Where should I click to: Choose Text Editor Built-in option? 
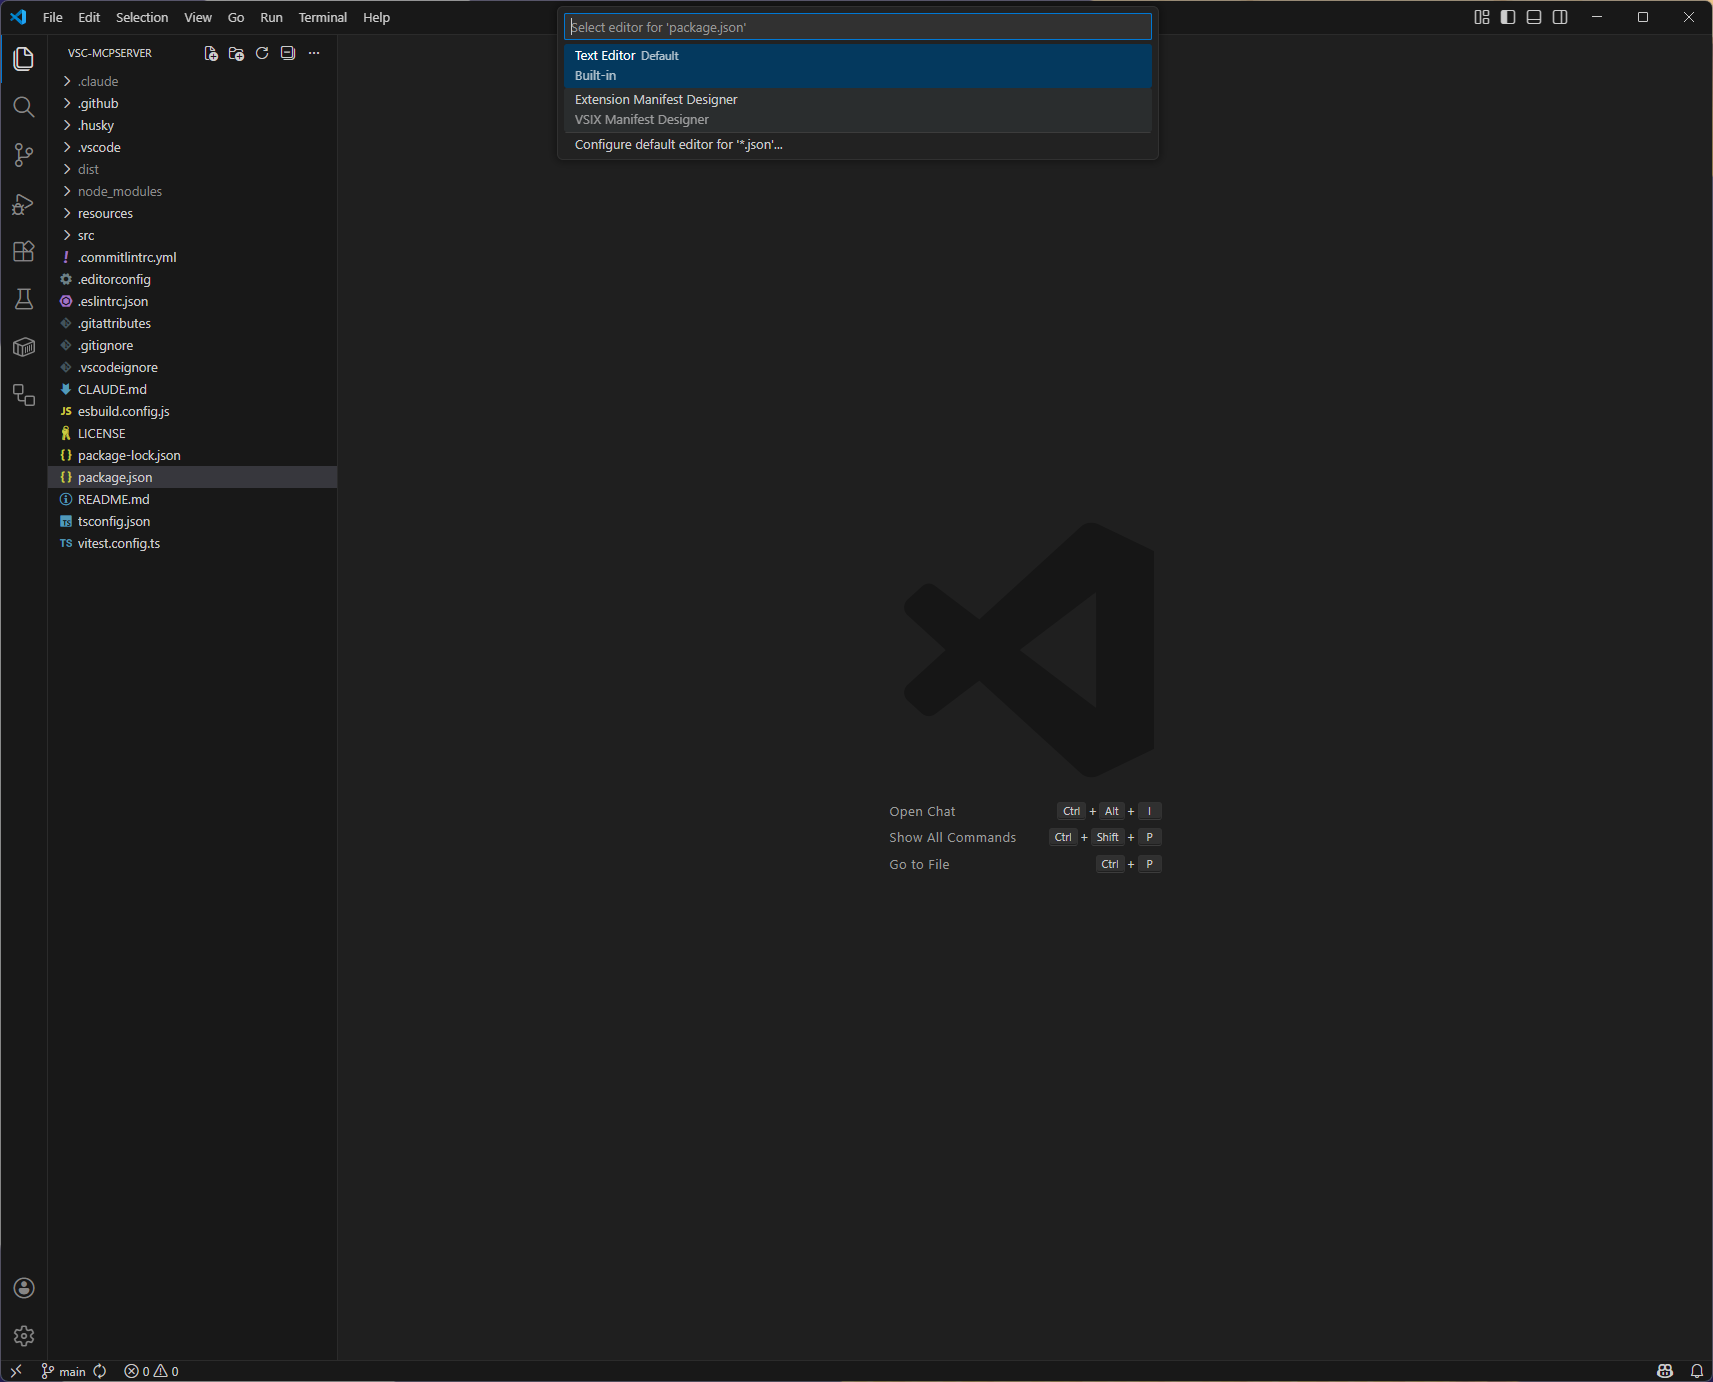point(857,65)
